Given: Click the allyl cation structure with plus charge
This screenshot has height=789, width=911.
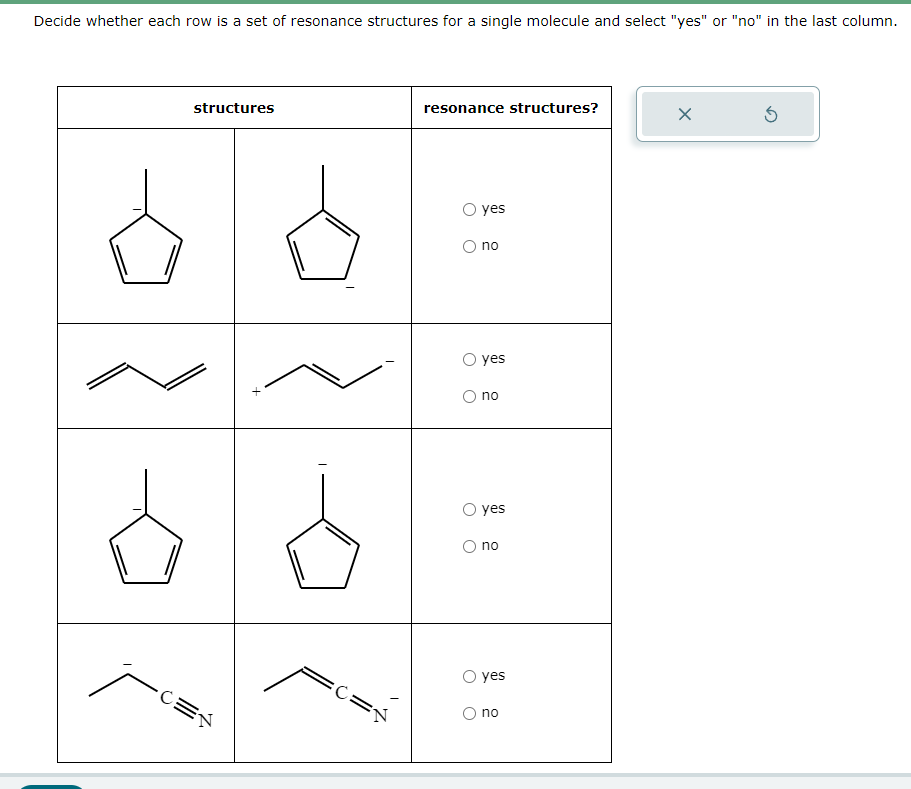Looking at the screenshot, I should 322,375.
